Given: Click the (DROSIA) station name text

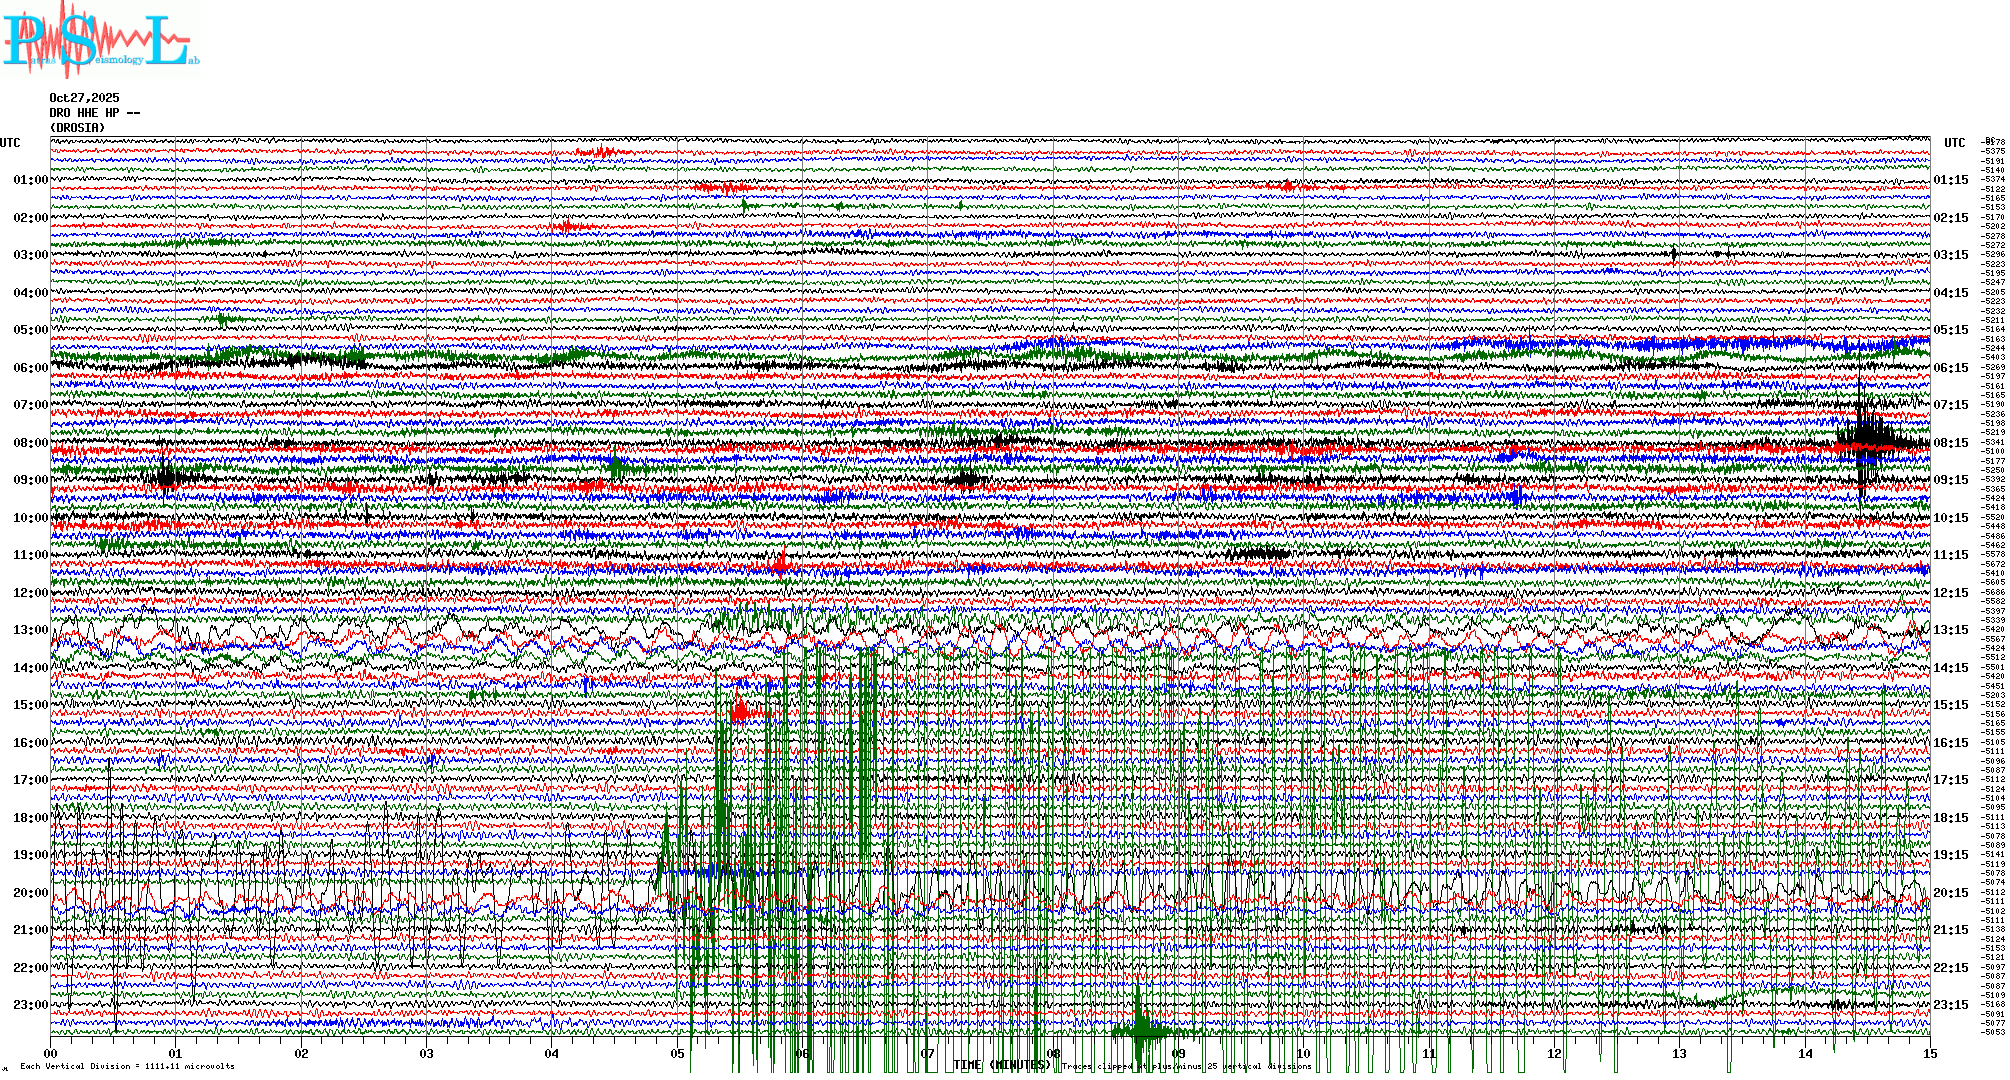Looking at the screenshot, I should 77,128.
